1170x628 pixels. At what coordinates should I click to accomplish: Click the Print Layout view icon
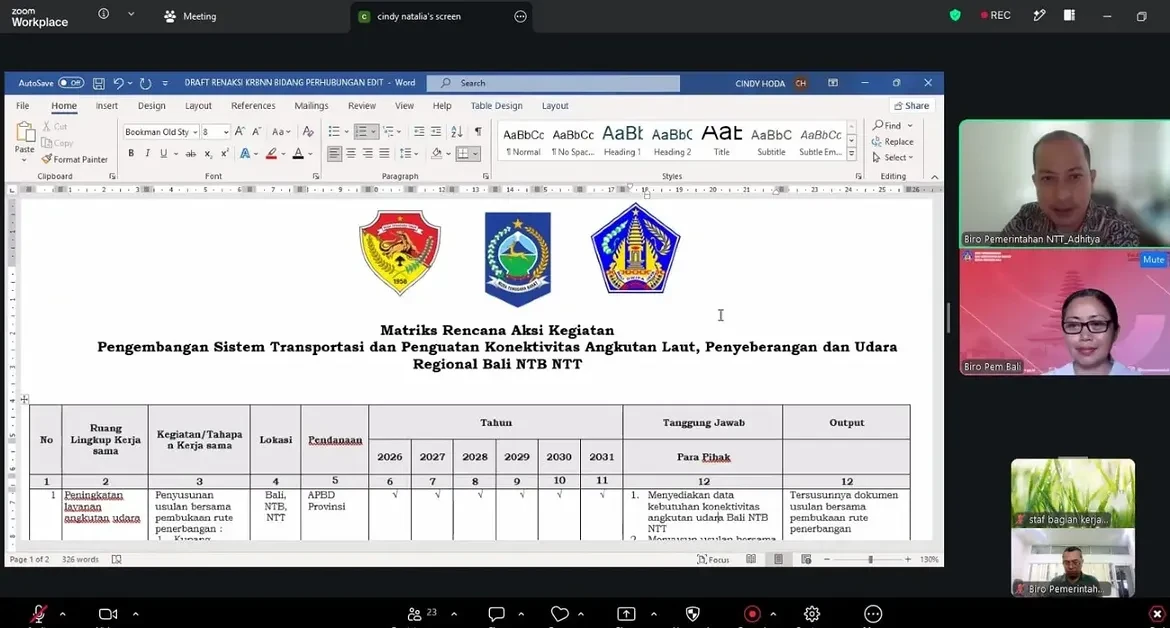click(x=778, y=559)
